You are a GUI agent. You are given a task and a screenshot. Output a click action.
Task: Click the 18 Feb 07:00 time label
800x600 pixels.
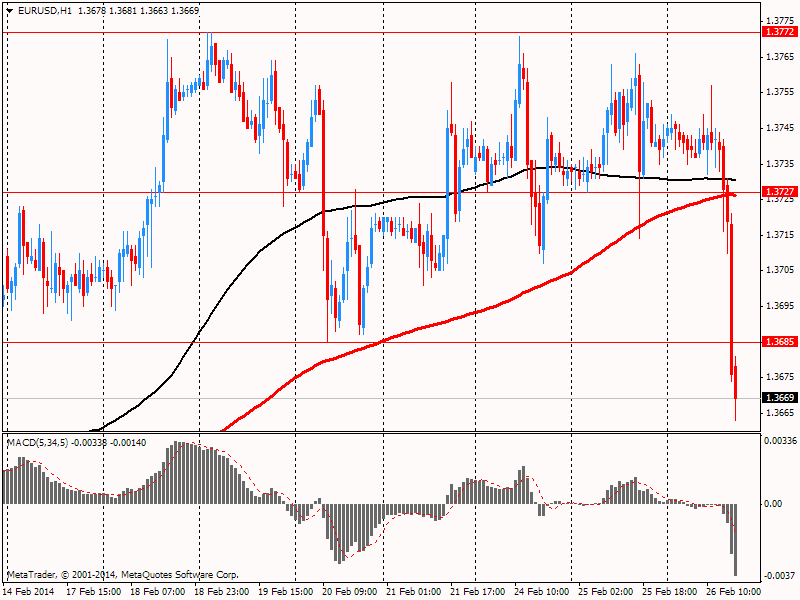coord(158,592)
